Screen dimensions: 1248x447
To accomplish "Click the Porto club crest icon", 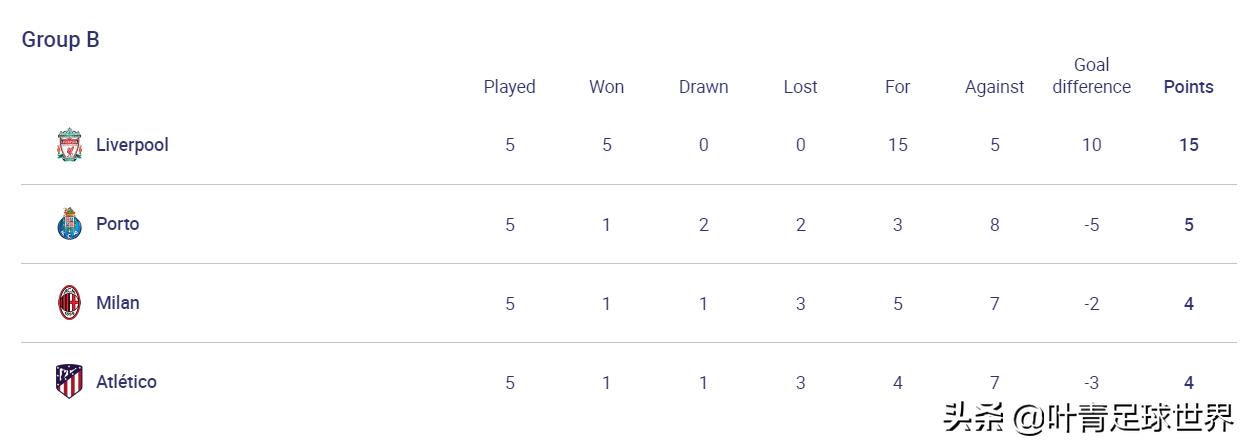I will click(69, 224).
